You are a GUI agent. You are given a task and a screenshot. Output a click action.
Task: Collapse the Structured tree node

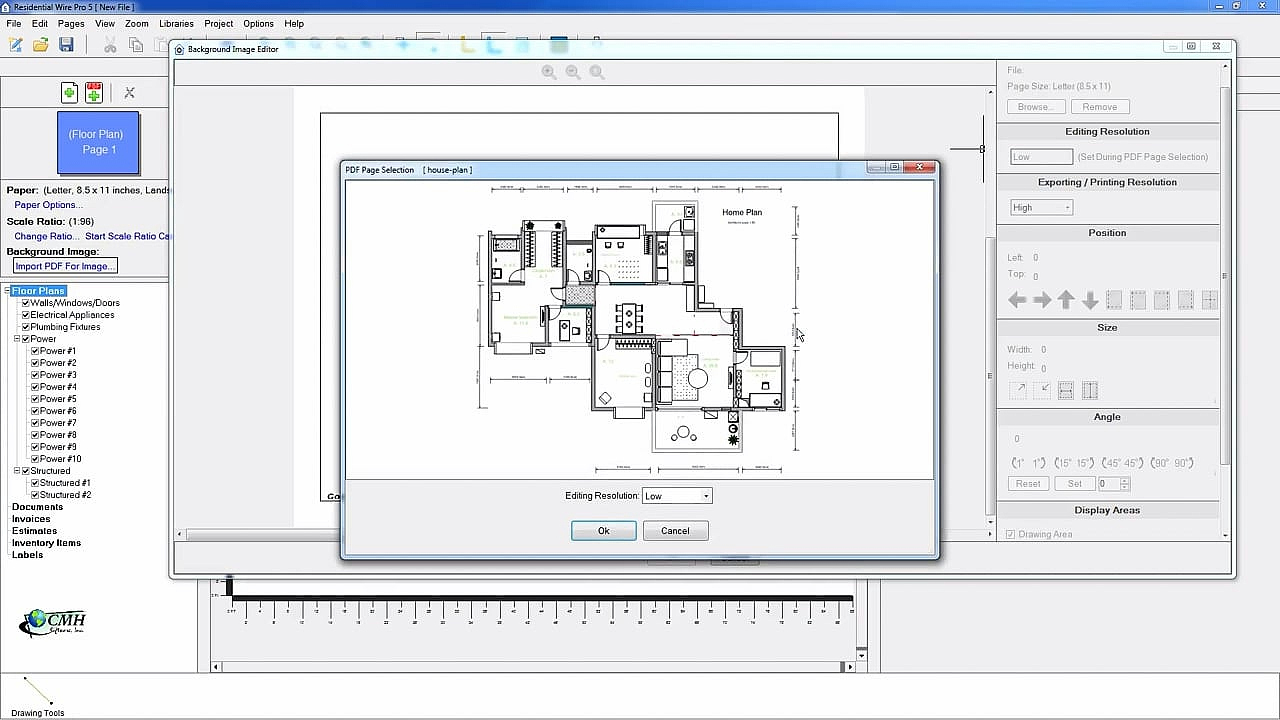click(17, 471)
